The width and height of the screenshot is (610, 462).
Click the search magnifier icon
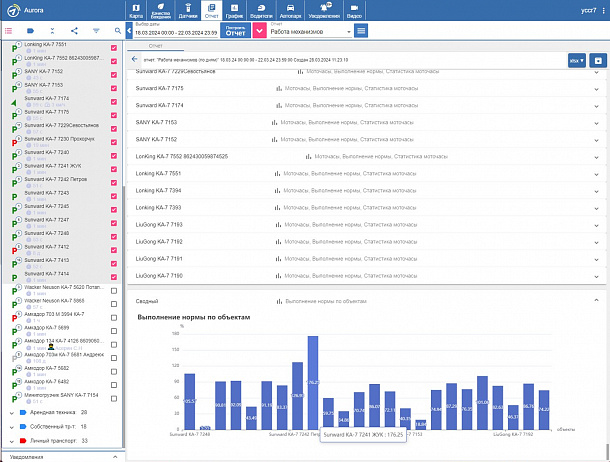tap(118, 31)
